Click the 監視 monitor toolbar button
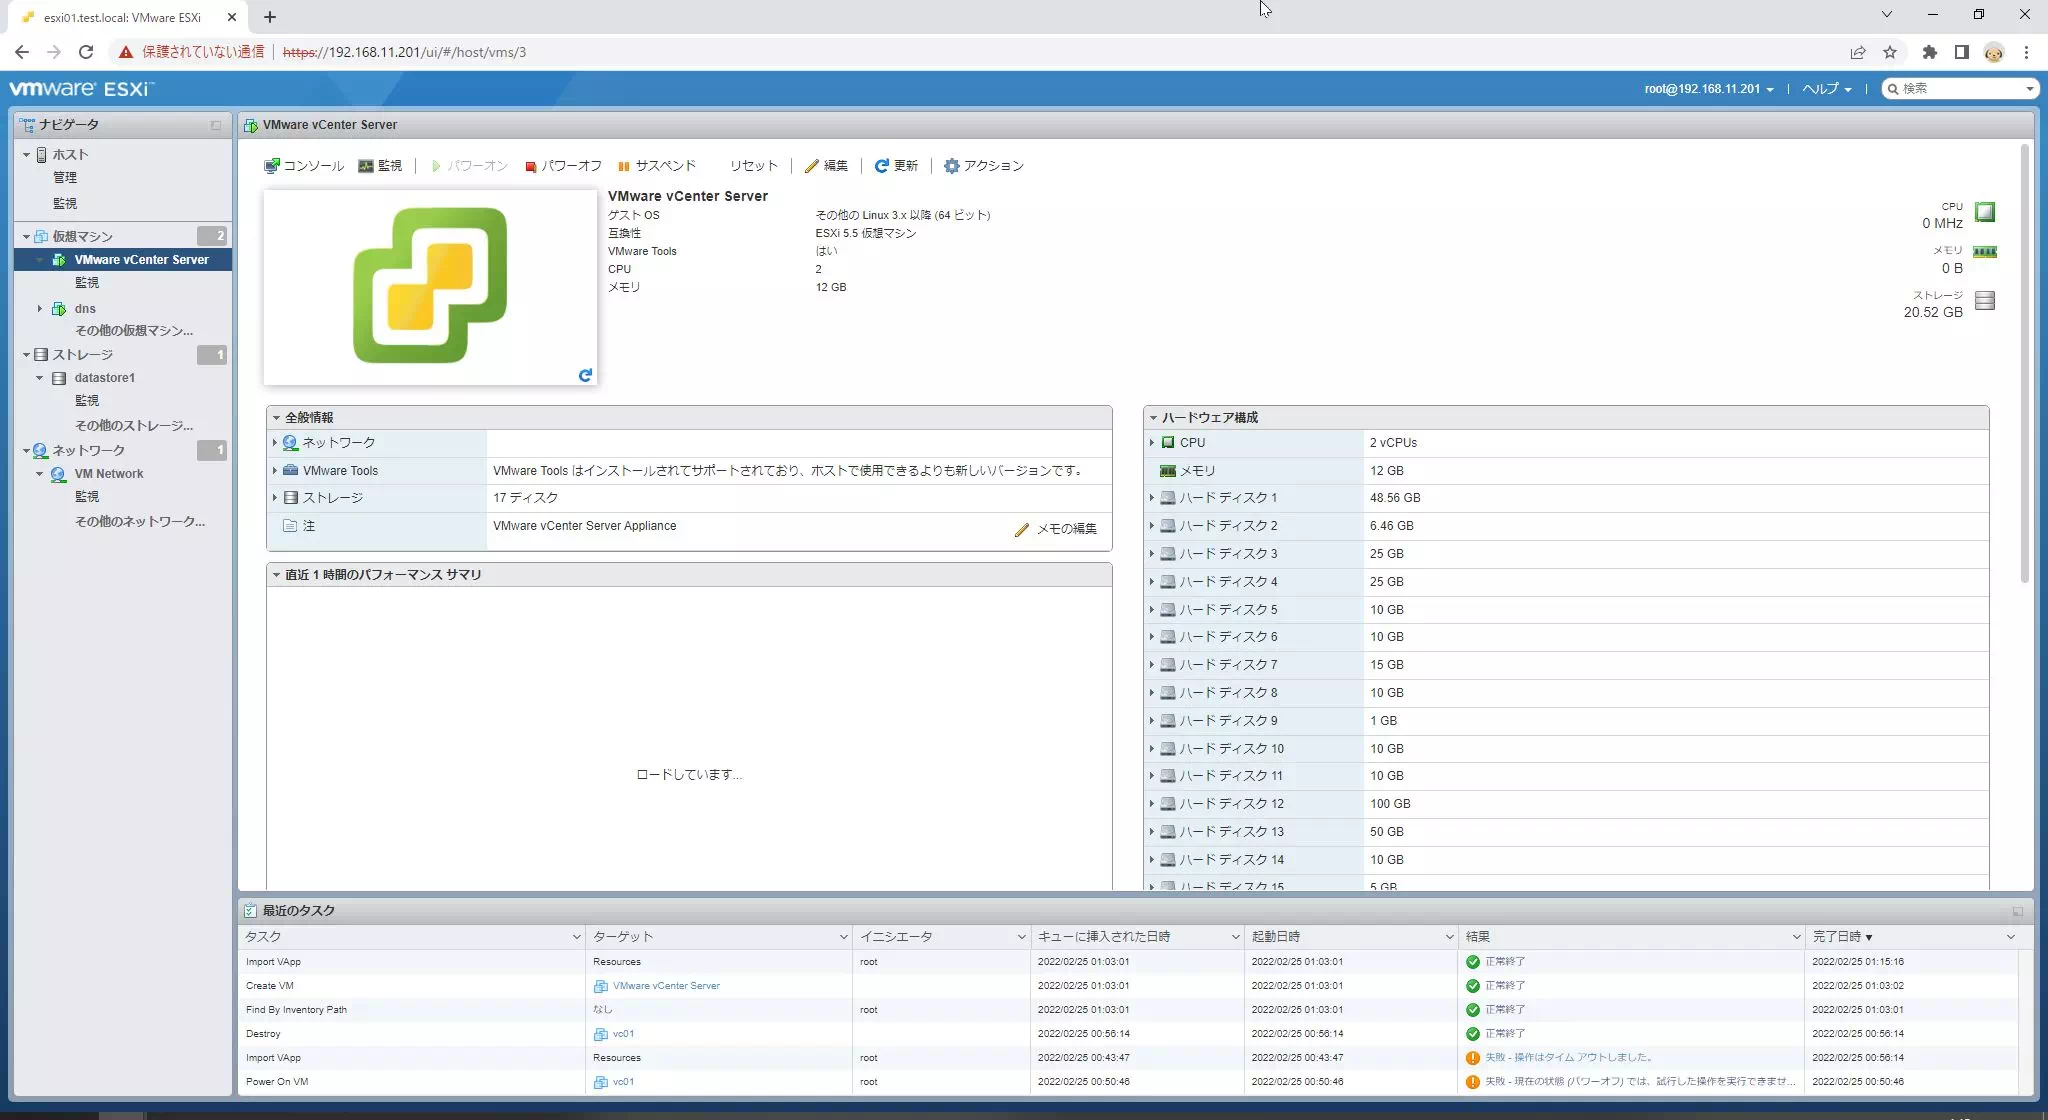Screen dimensions: 2048x1120 380,166
